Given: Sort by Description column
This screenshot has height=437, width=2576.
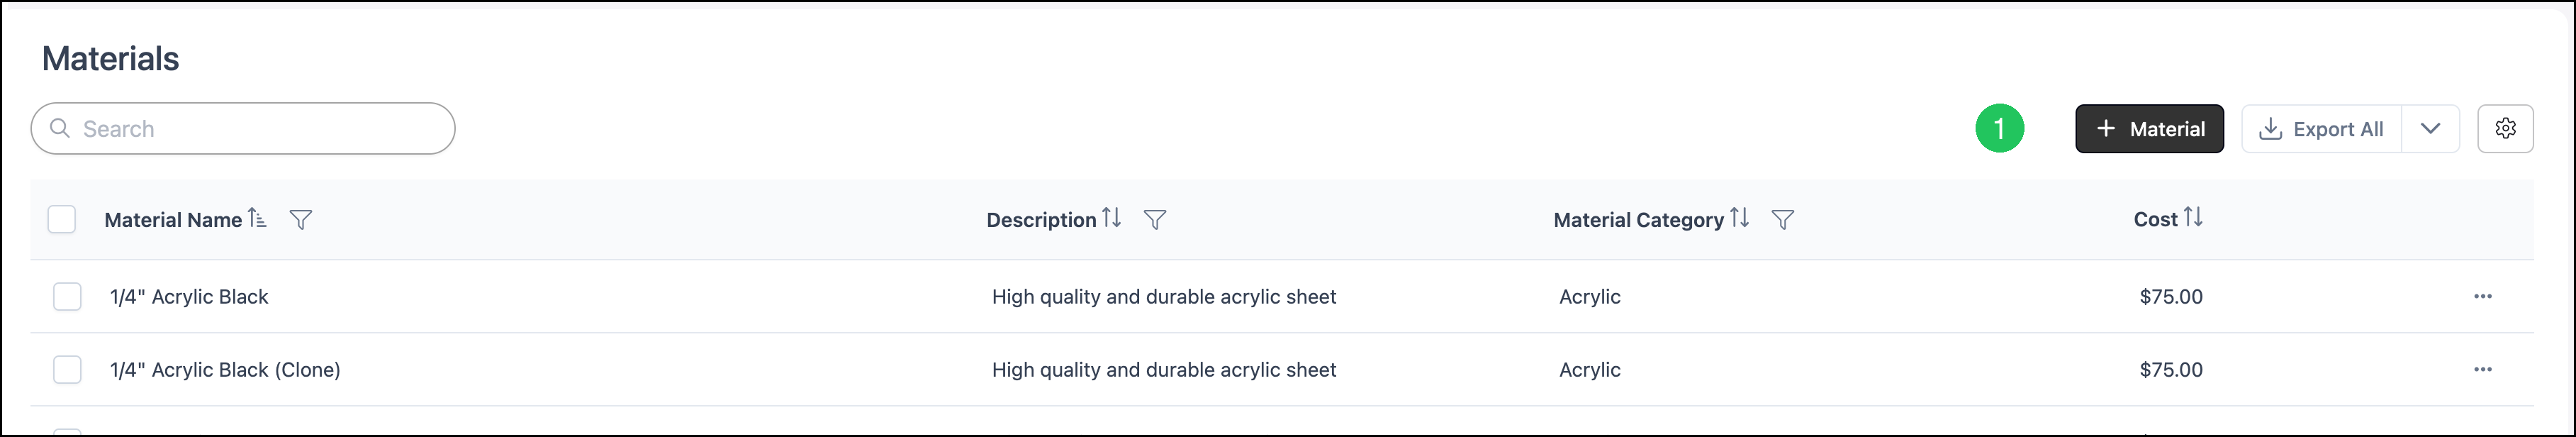Looking at the screenshot, I should point(1111,218).
